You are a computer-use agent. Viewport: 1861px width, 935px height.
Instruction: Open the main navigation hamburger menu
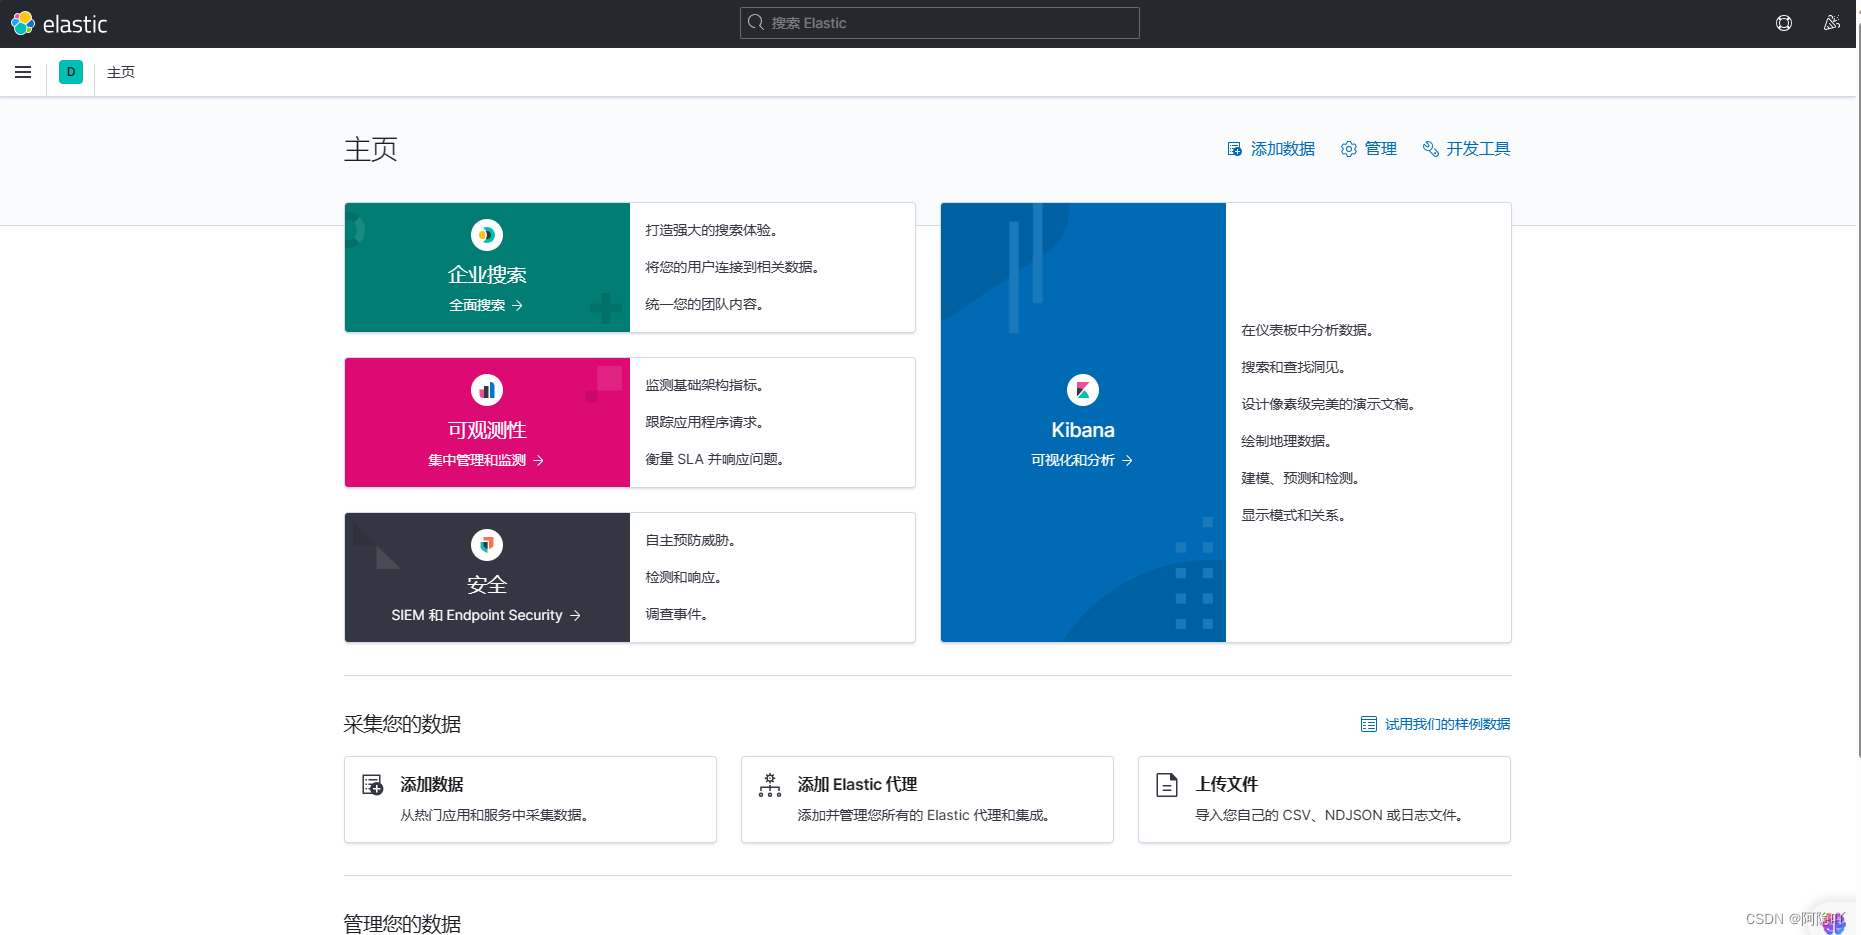(x=22, y=72)
